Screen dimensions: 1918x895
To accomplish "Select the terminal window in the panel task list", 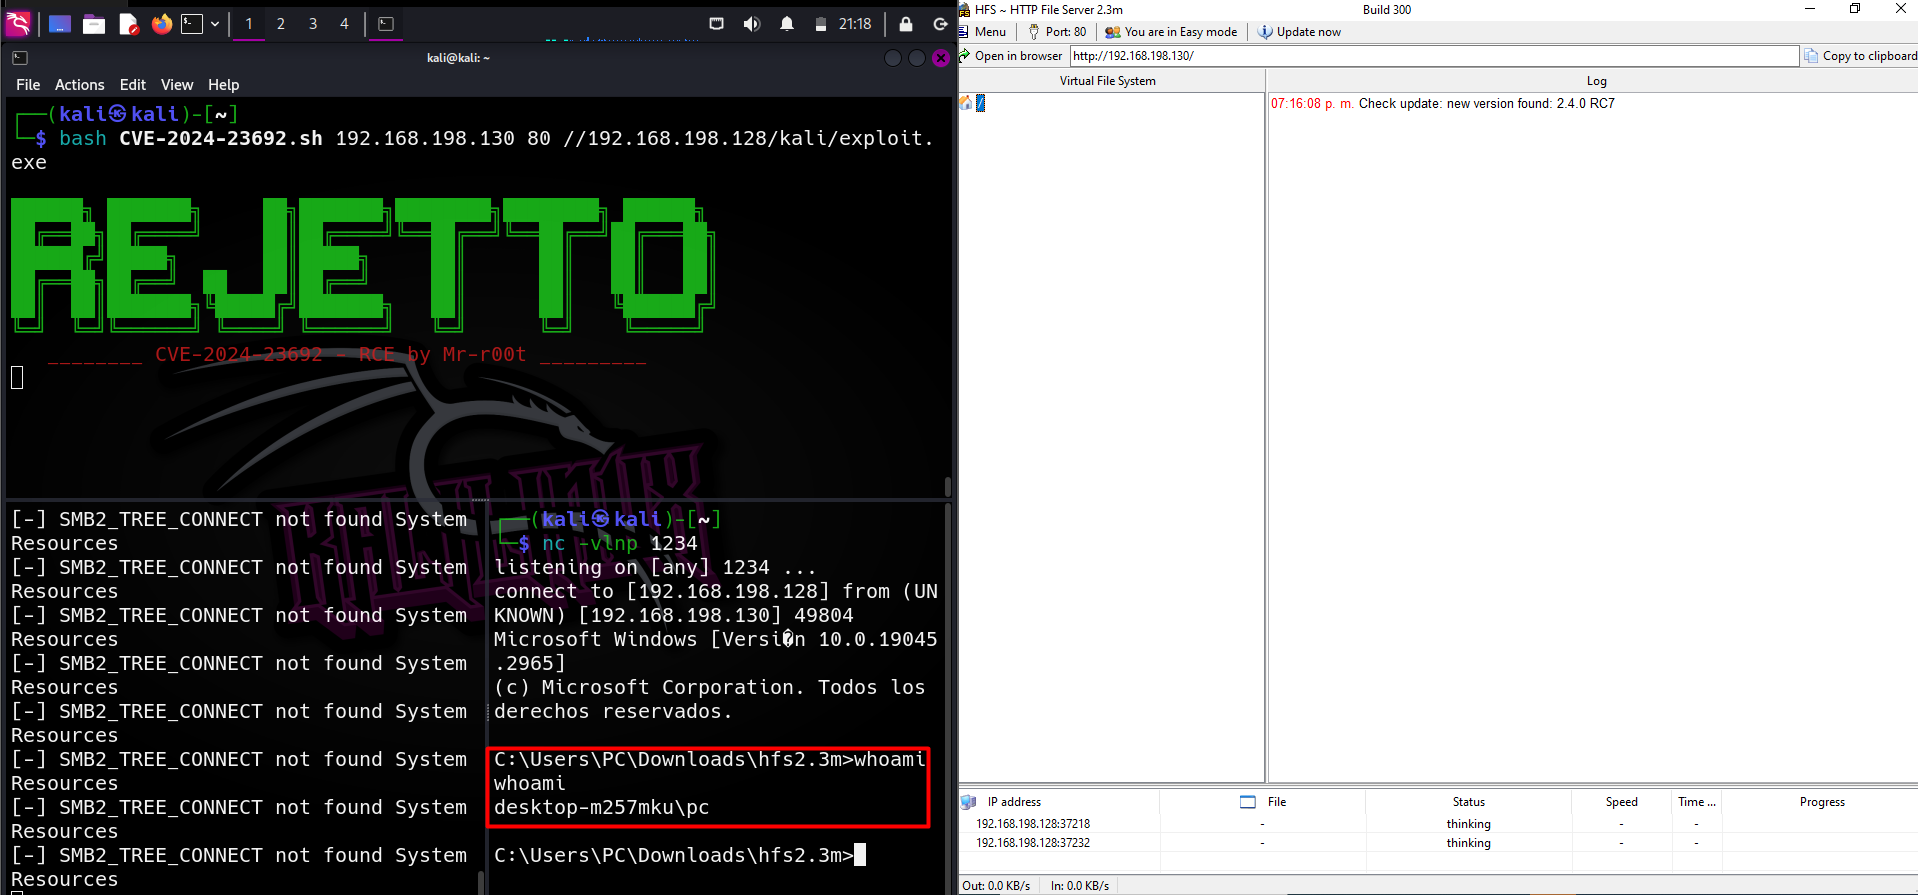I will coord(386,24).
